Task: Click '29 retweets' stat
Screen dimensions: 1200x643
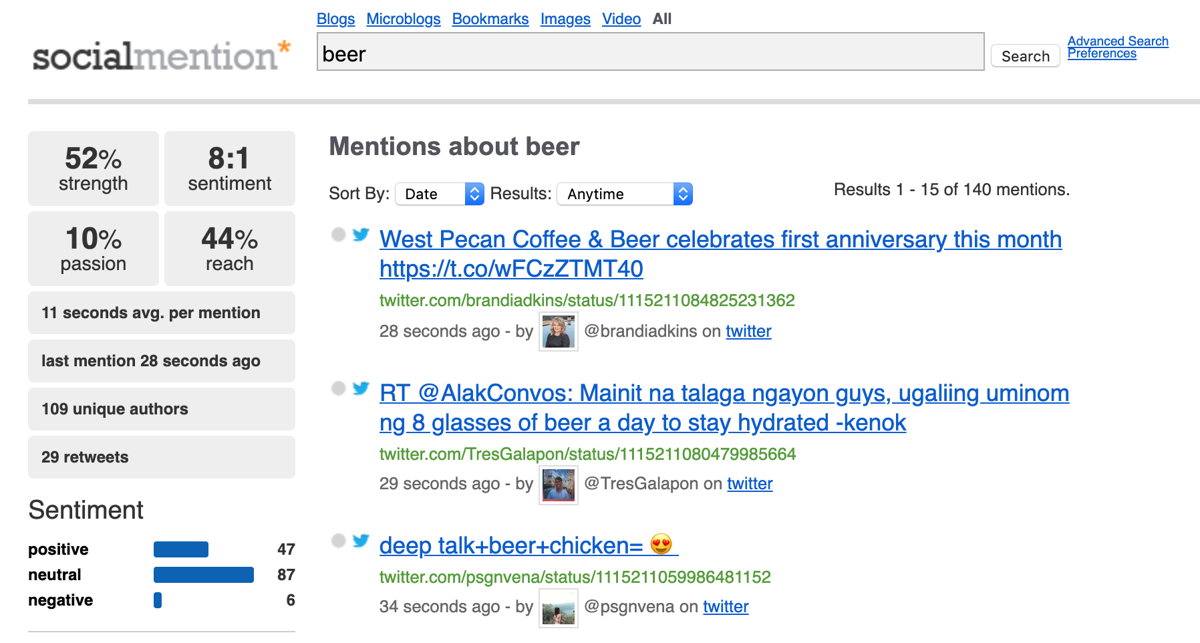Action: point(162,457)
